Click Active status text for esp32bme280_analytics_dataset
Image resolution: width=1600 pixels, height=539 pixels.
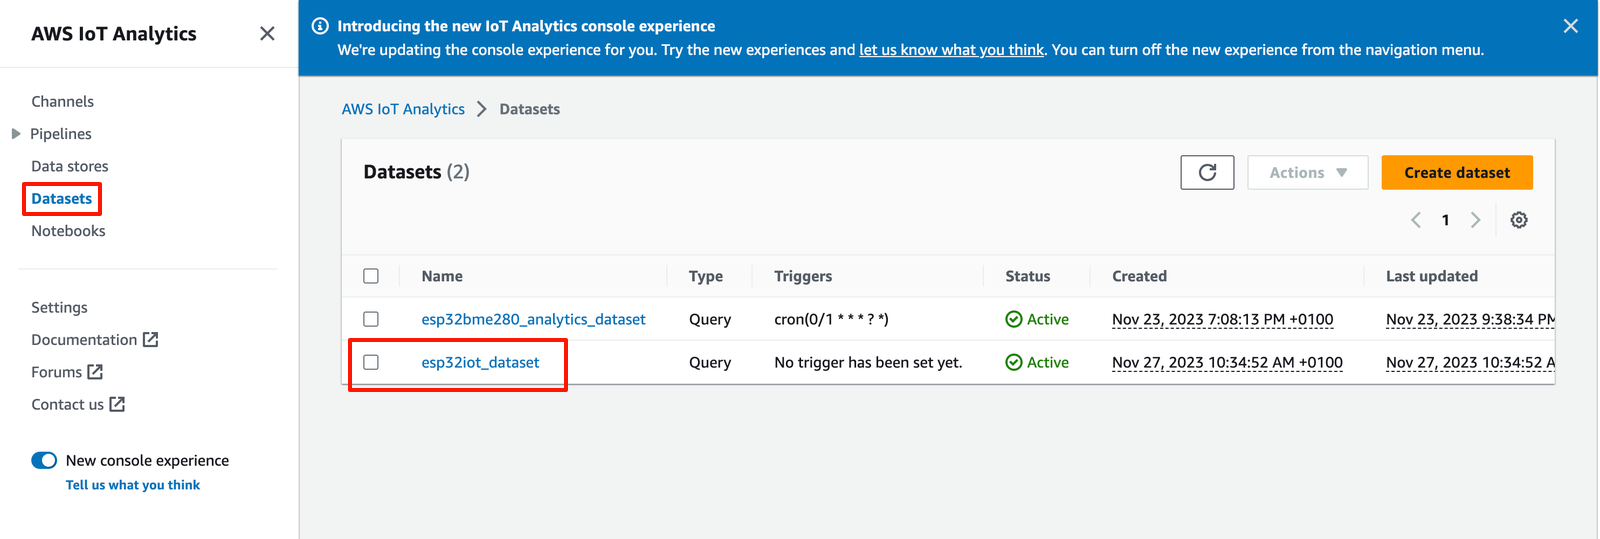(x=1048, y=319)
